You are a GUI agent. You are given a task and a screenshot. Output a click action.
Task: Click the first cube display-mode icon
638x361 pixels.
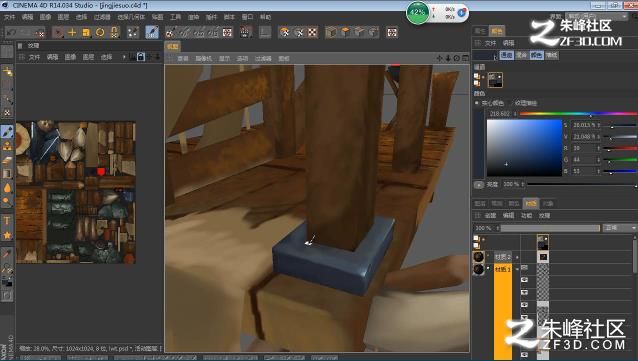(x=331, y=32)
